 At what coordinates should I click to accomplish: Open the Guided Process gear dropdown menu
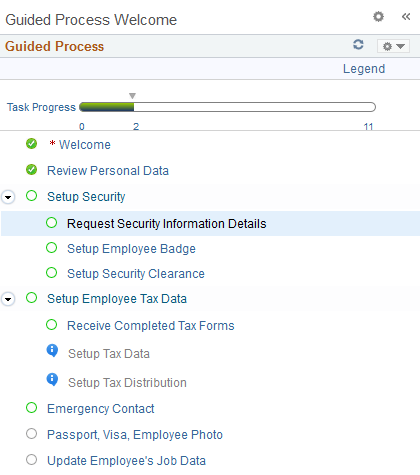393,46
